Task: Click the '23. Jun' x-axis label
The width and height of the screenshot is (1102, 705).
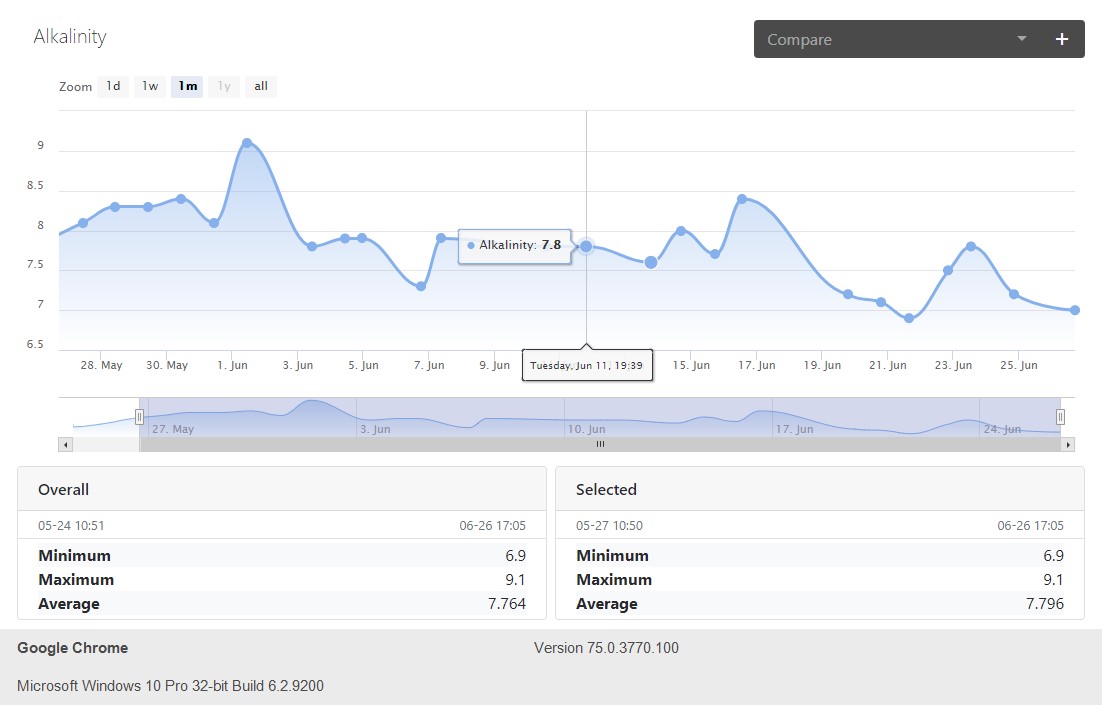Action: click(x=953, y=366)
